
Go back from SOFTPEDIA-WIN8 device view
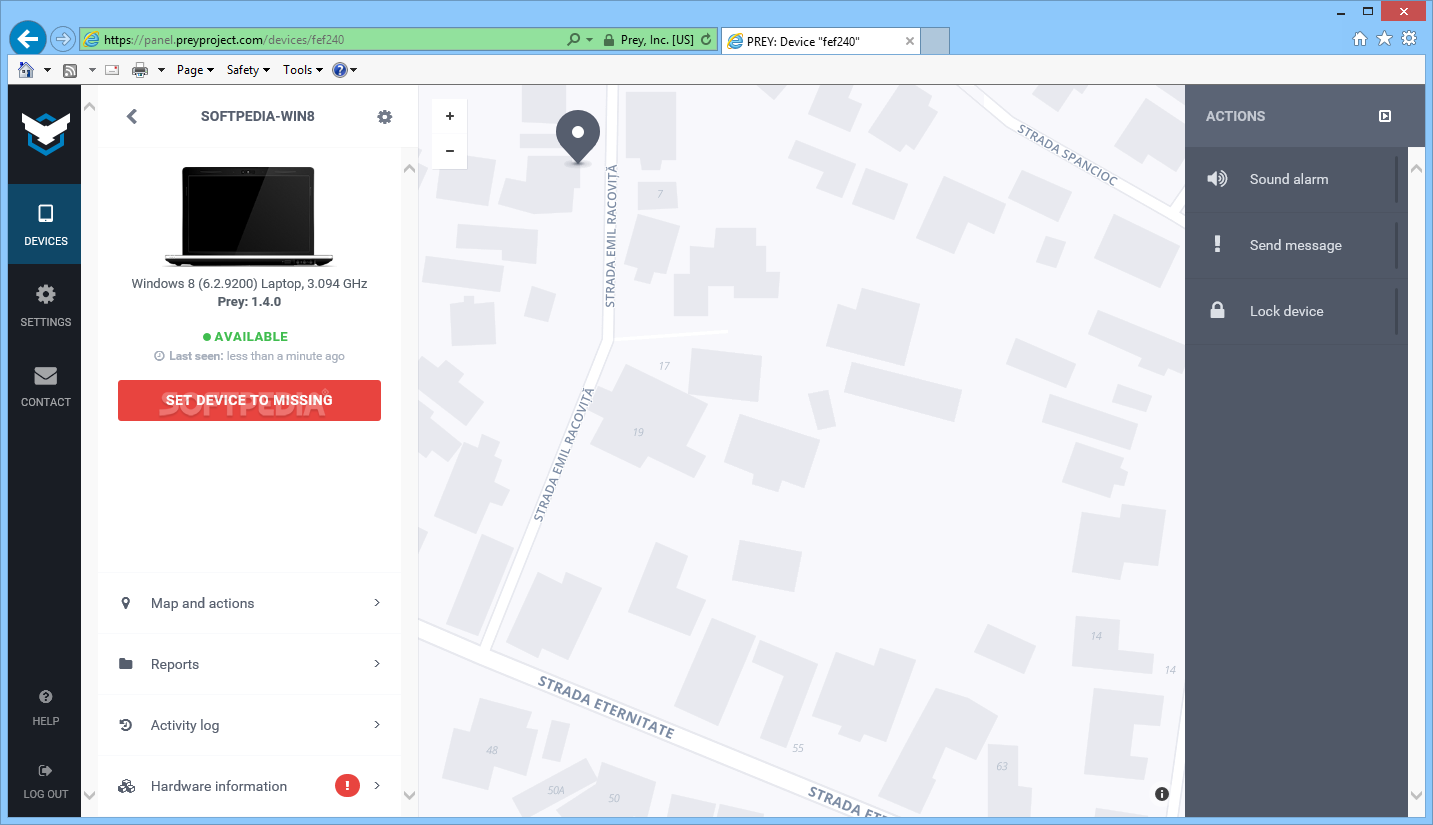131,116
